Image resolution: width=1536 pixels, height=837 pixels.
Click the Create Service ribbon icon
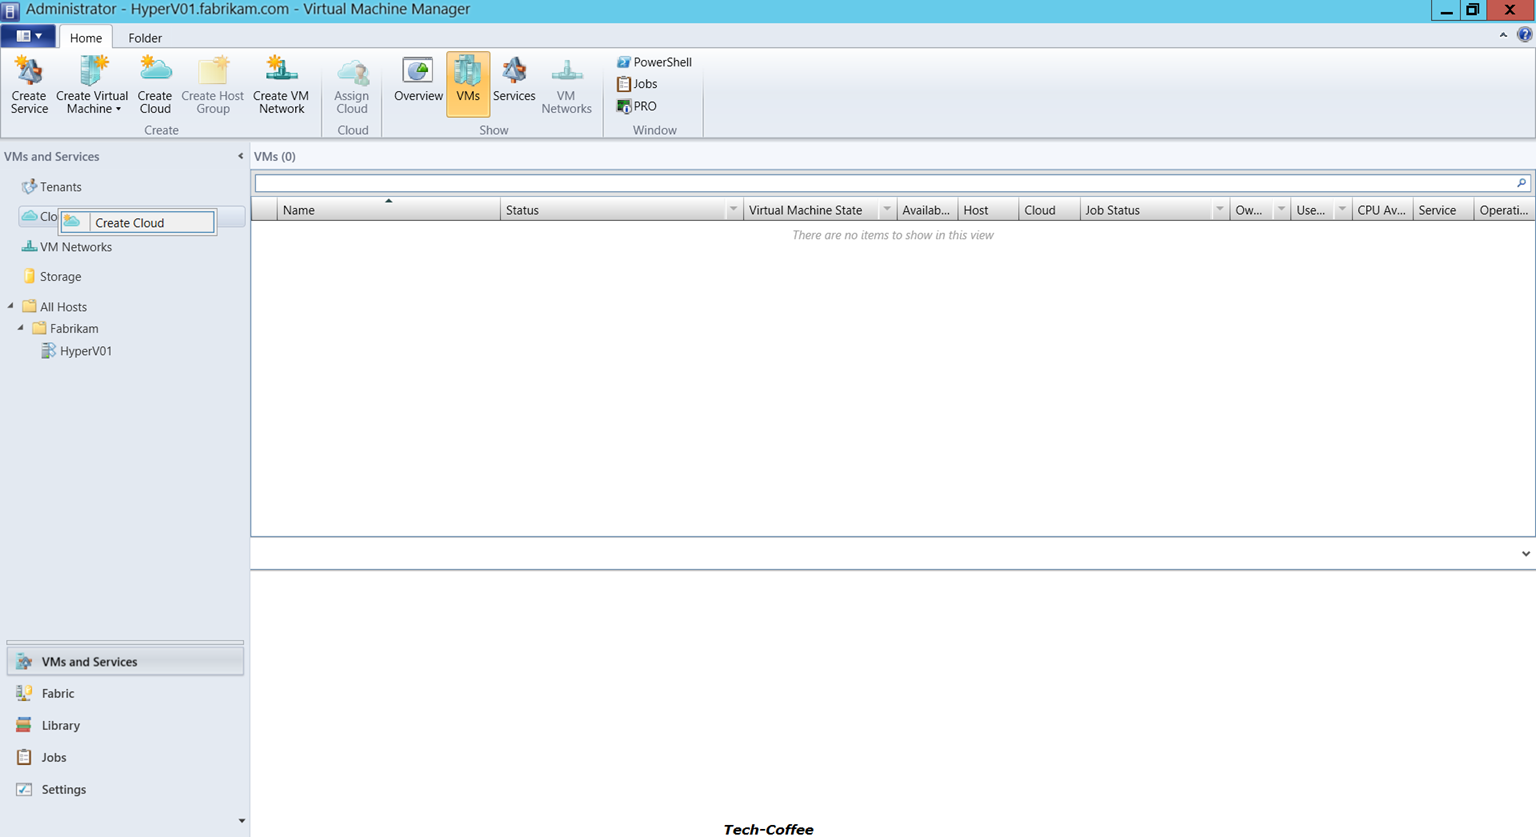click(29, 85)
